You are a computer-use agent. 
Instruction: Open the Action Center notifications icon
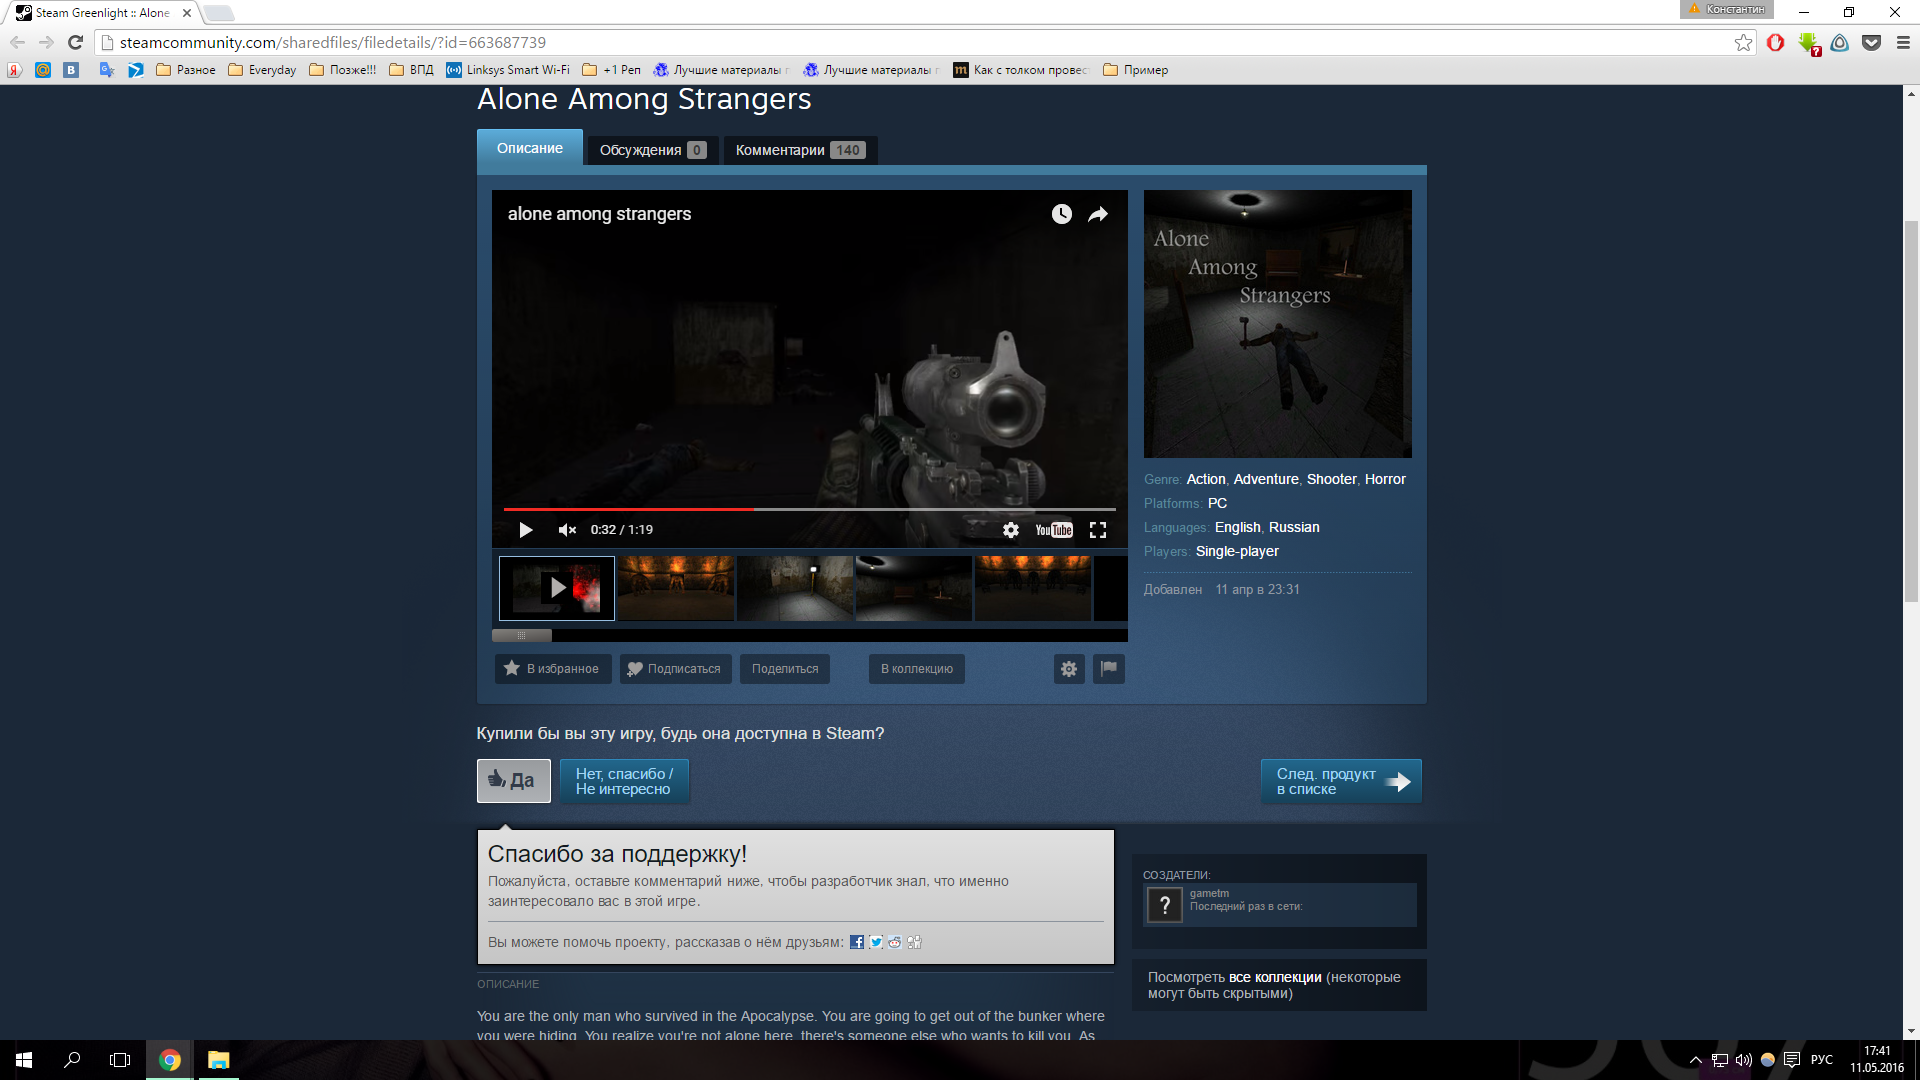coord(1792,1060)
